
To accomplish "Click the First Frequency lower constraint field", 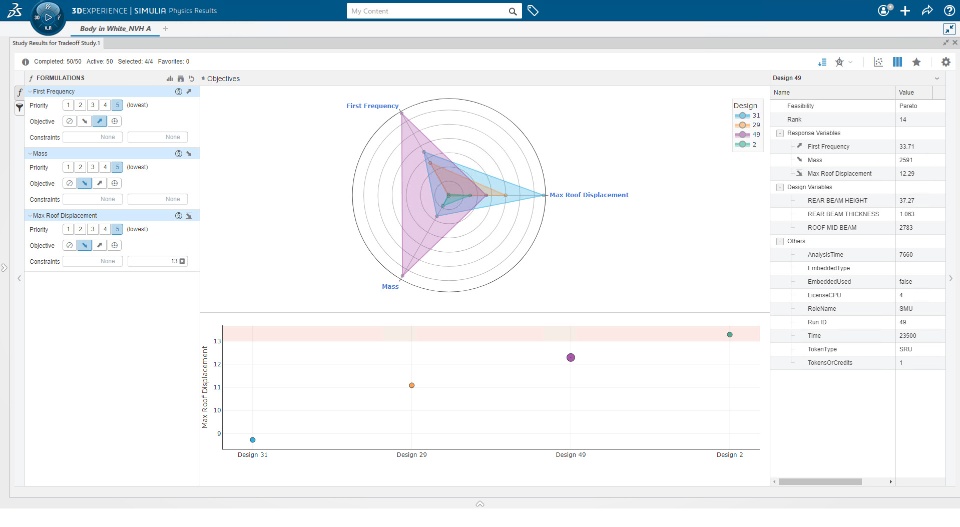I will pos(92,137).
